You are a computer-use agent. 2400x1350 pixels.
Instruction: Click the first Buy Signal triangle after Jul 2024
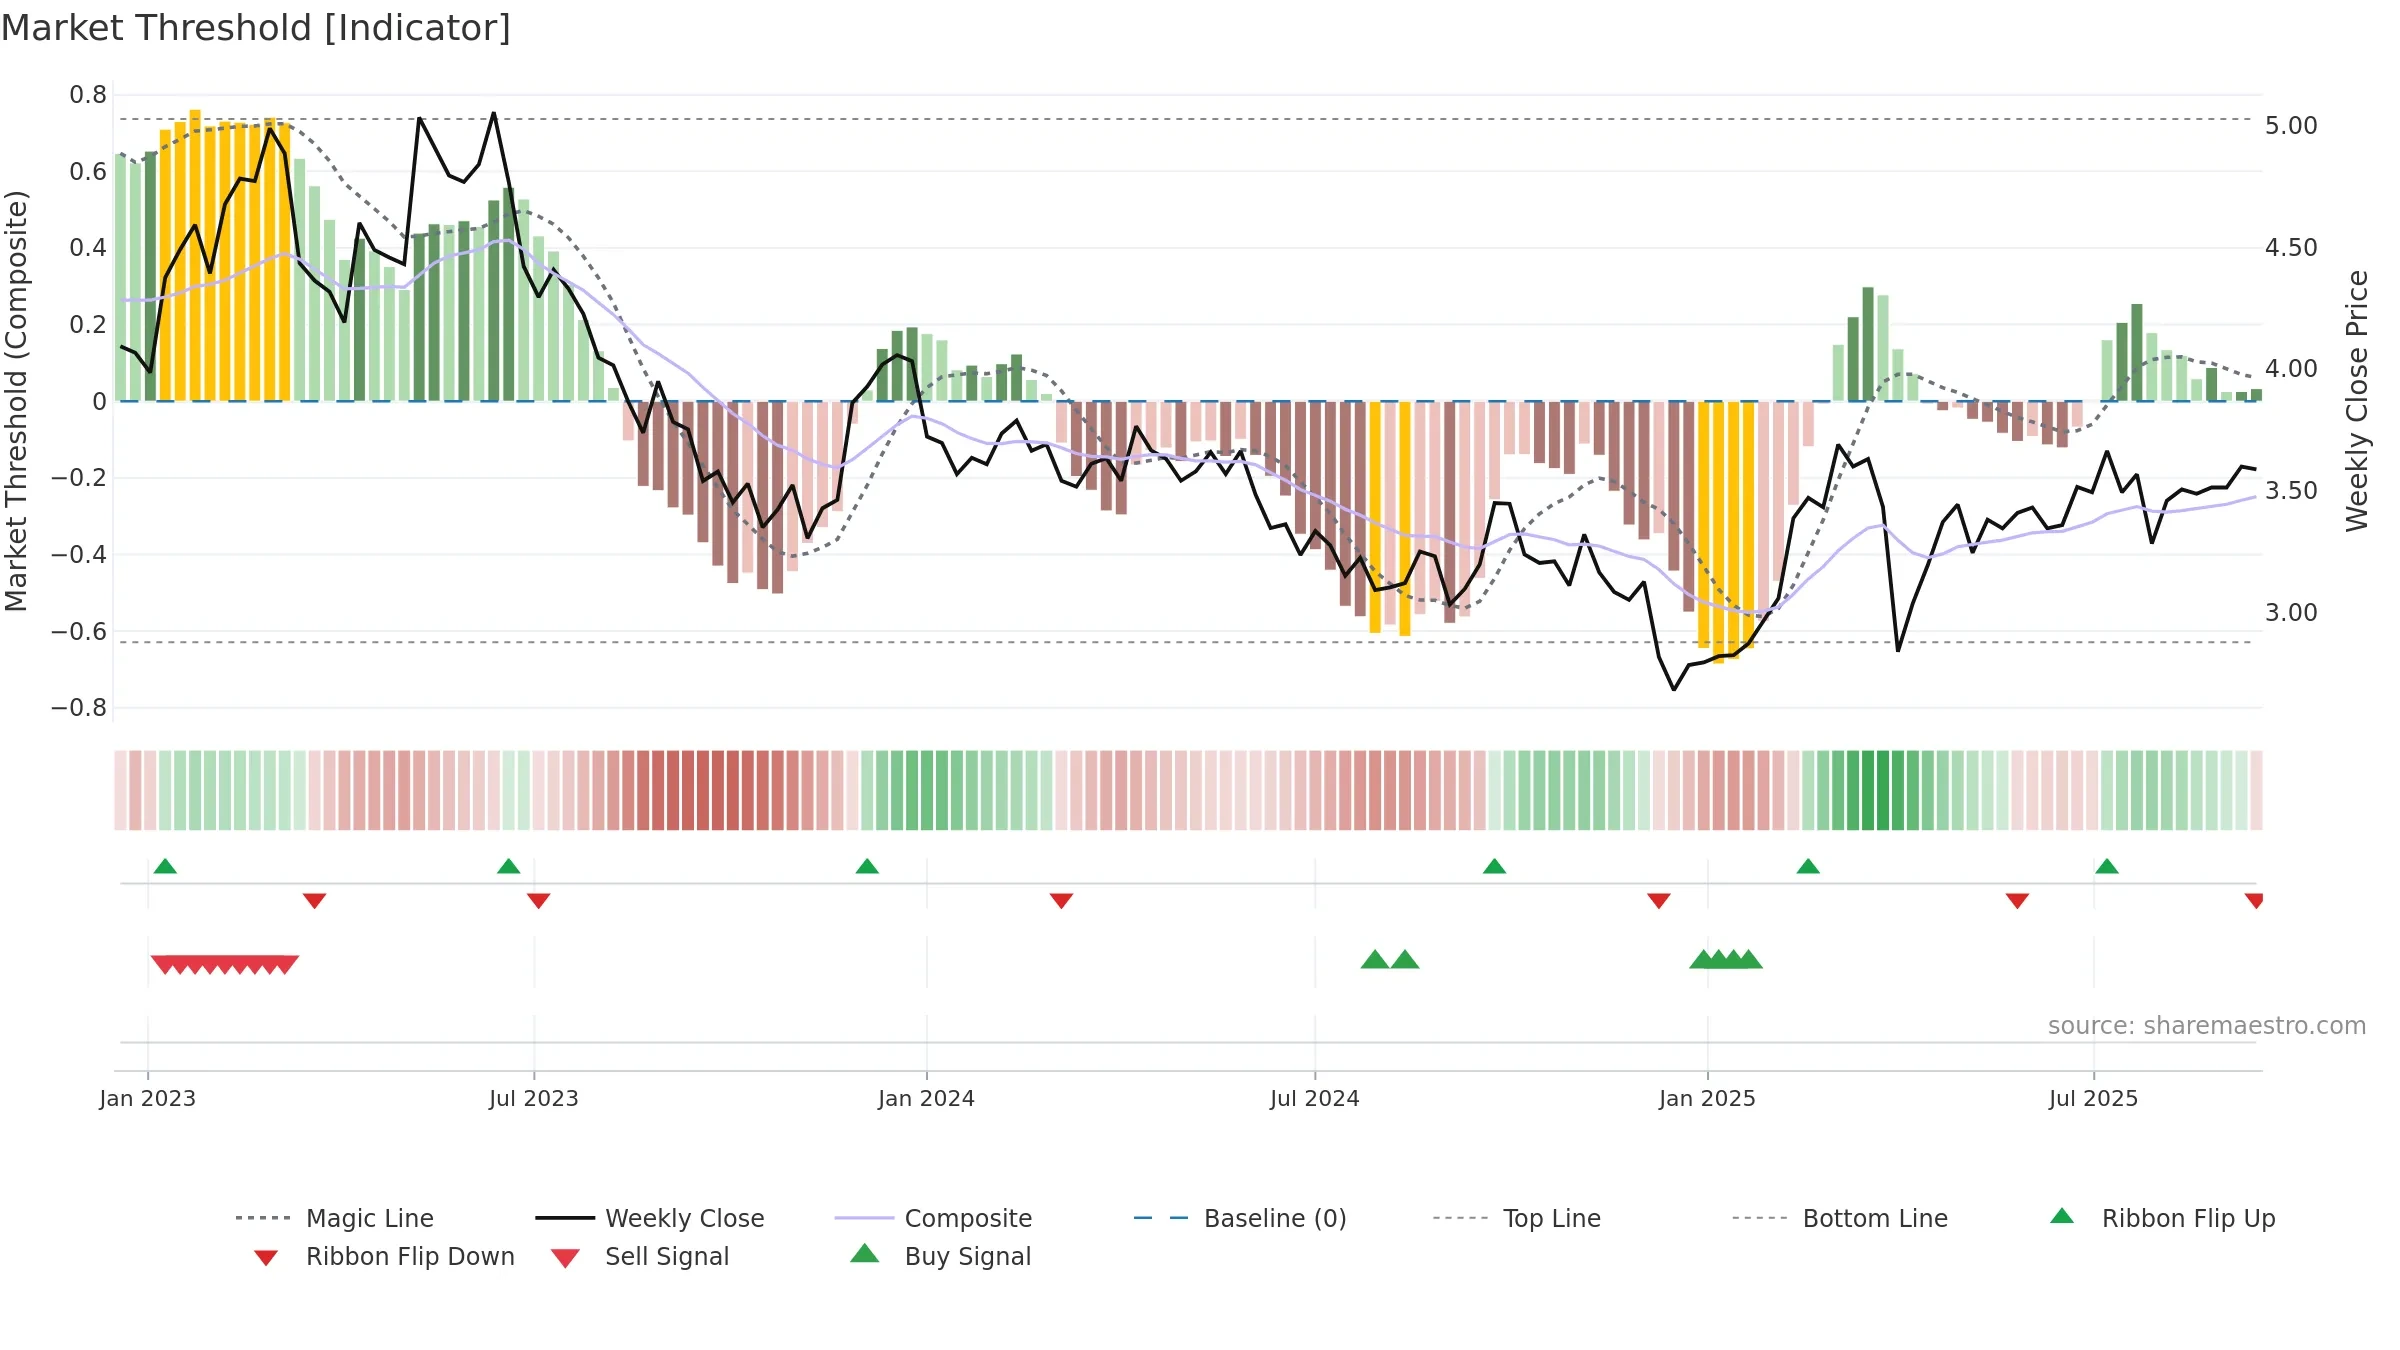click(x=1375, y=960)
